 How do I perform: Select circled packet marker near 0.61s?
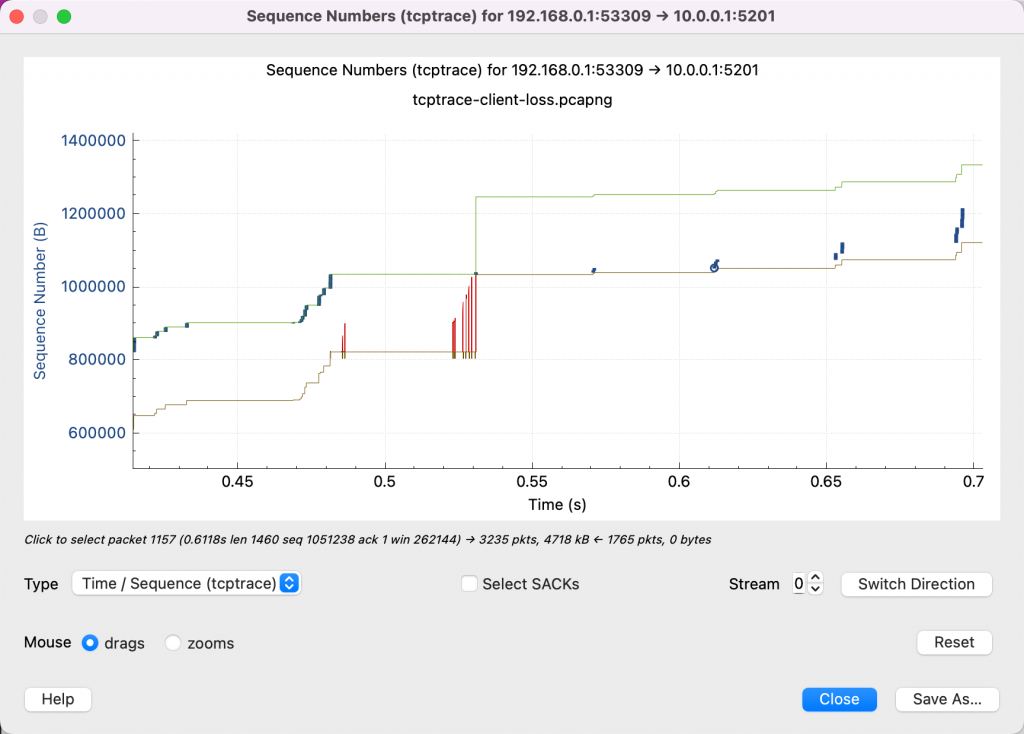click(714, 268)
